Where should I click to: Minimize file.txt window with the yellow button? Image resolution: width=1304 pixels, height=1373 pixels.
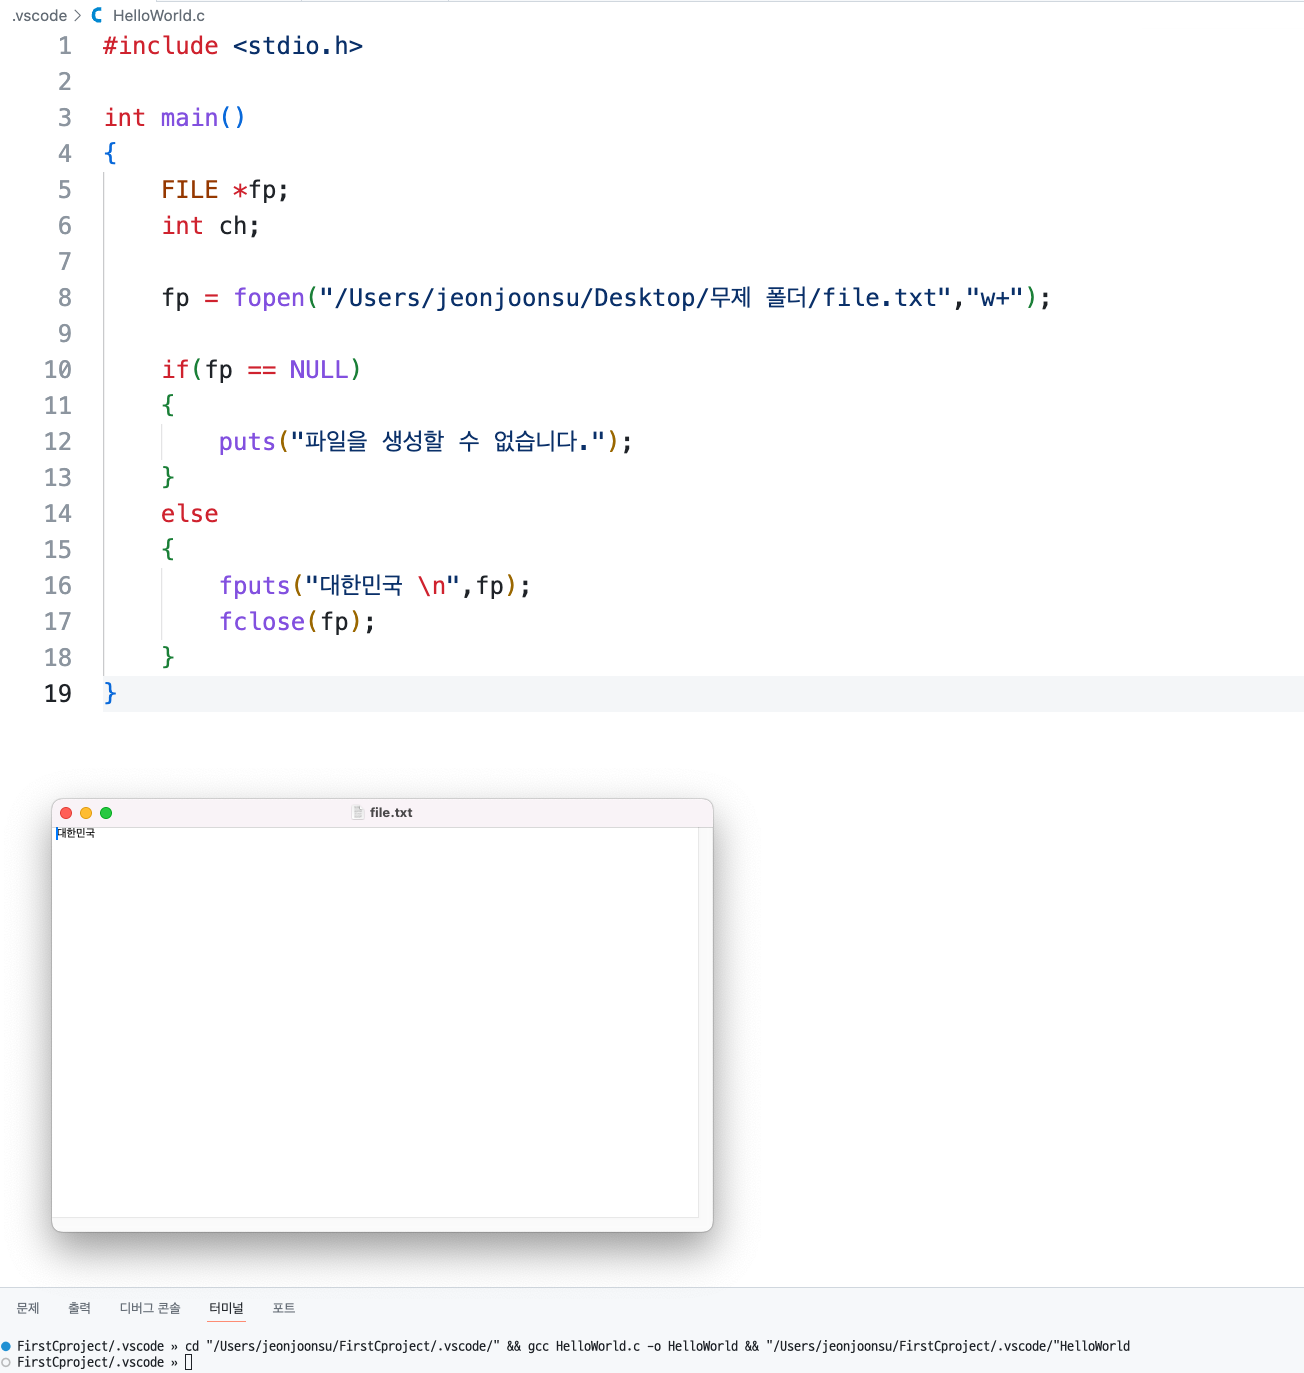(86, 813)
